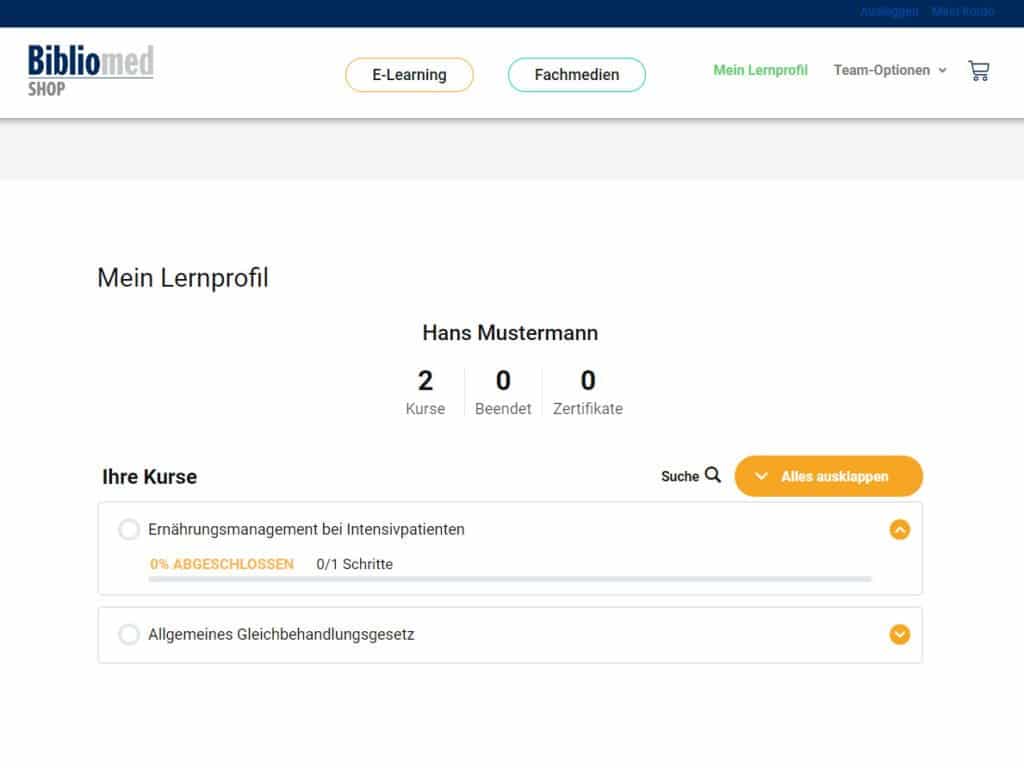This screenshot has width=1024, height=768.
Task: Open the Team-Optionen dropdown
Action: coord(889,71)
